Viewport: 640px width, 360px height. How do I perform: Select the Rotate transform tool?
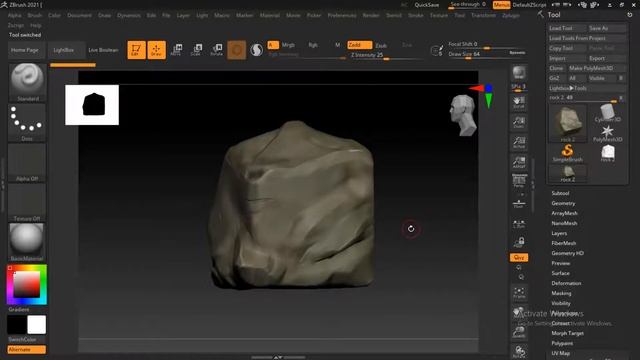click(217, 50)
